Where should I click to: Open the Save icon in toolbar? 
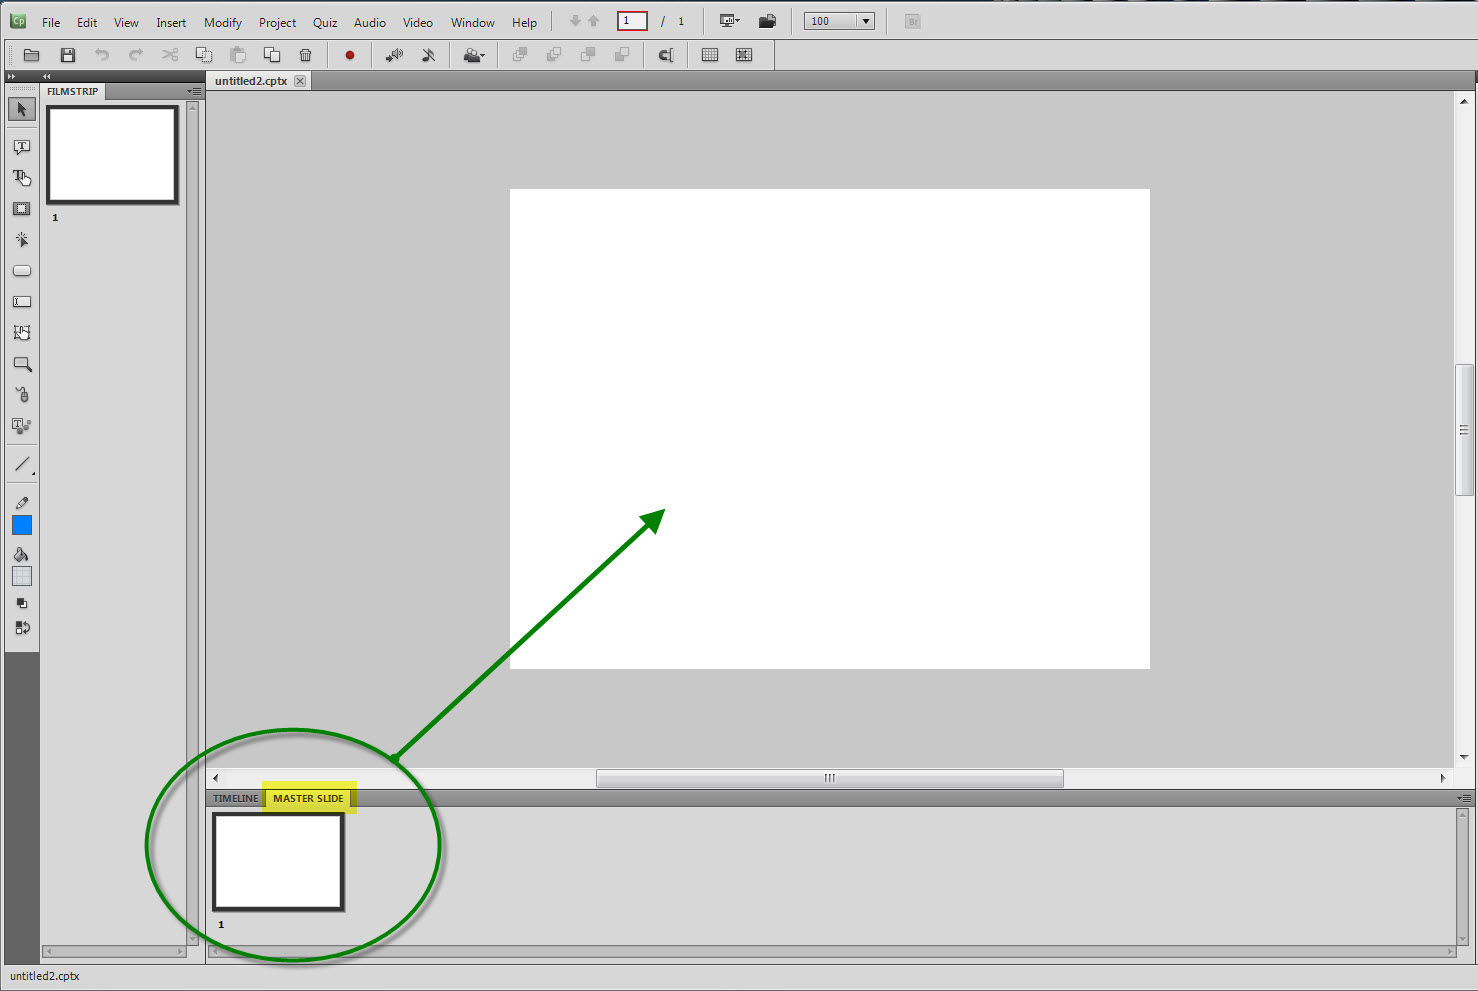coord(68,55)
